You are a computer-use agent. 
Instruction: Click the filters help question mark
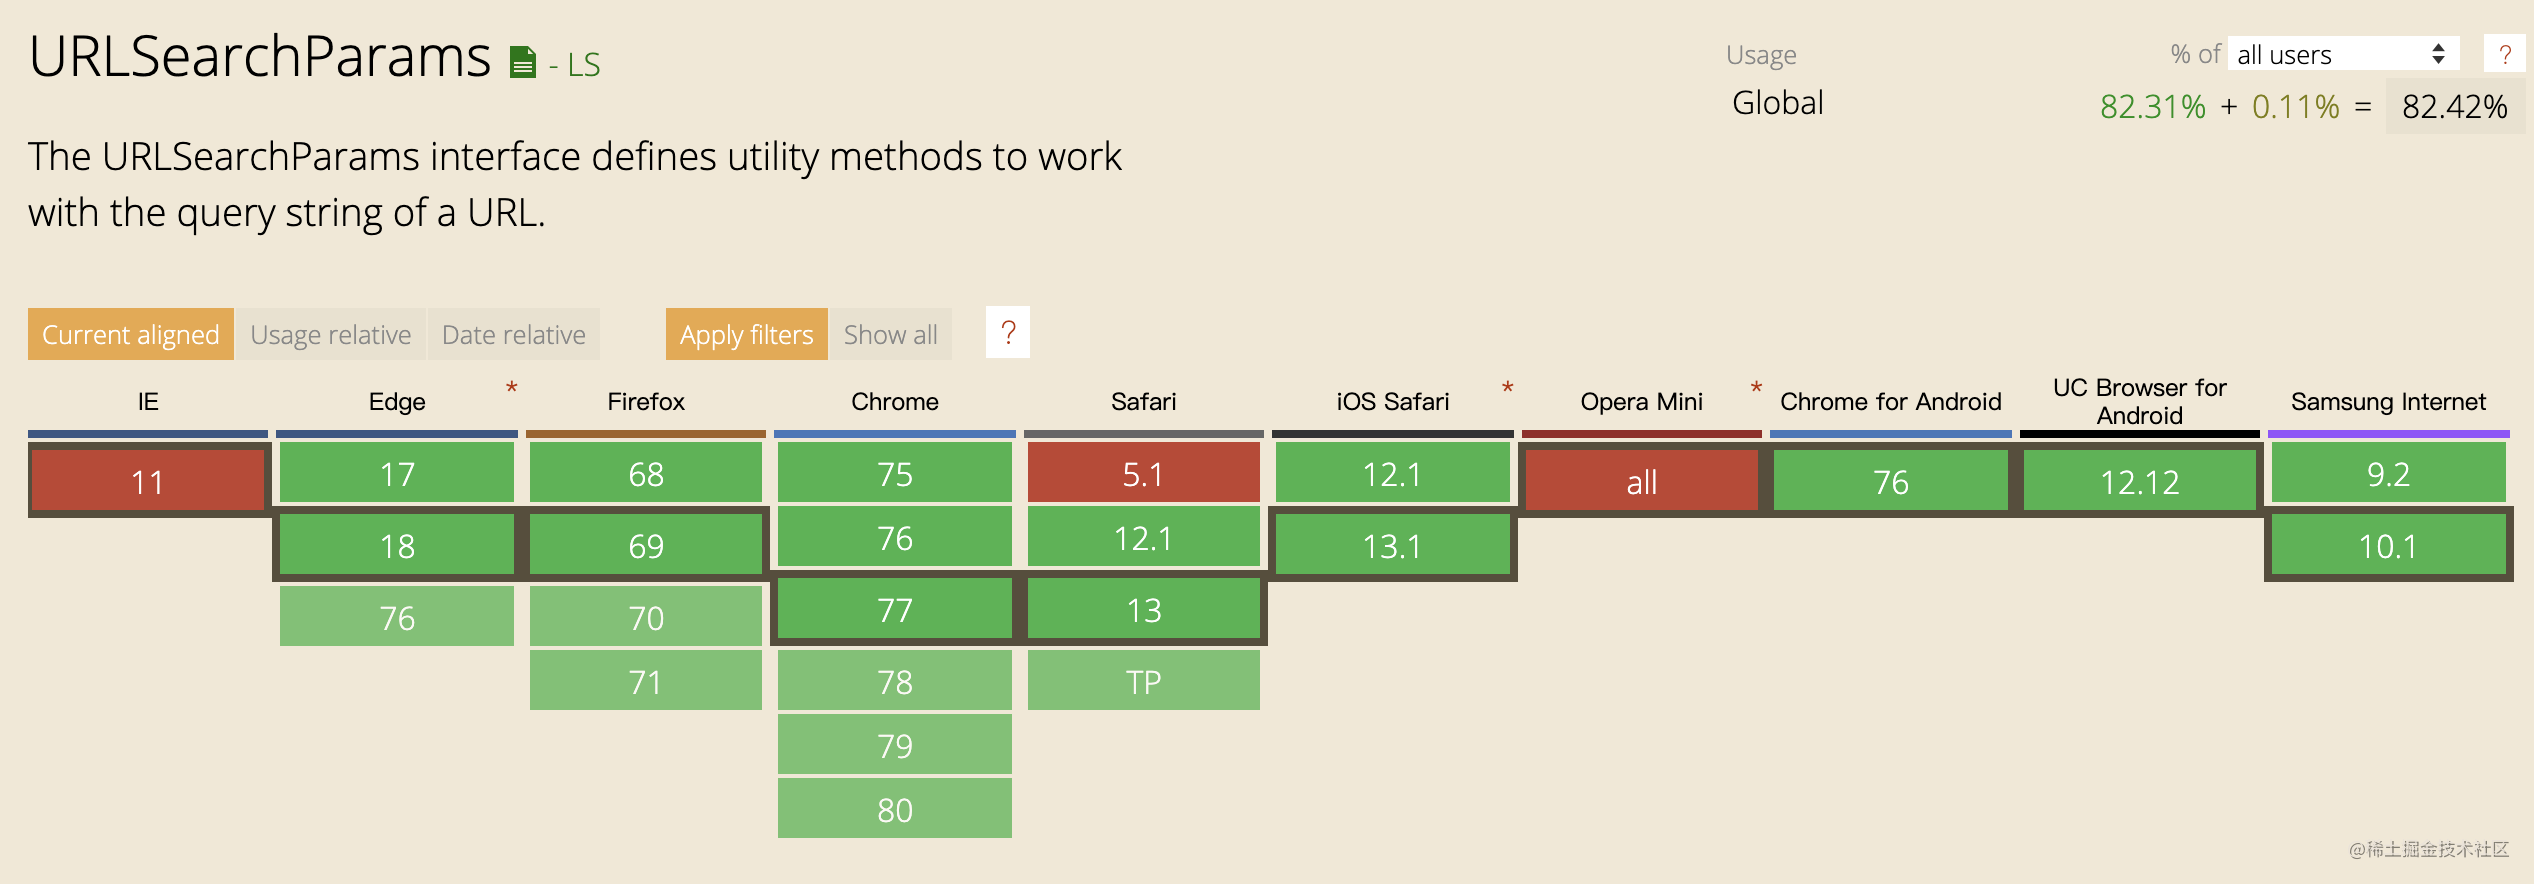pos(1008,332)
